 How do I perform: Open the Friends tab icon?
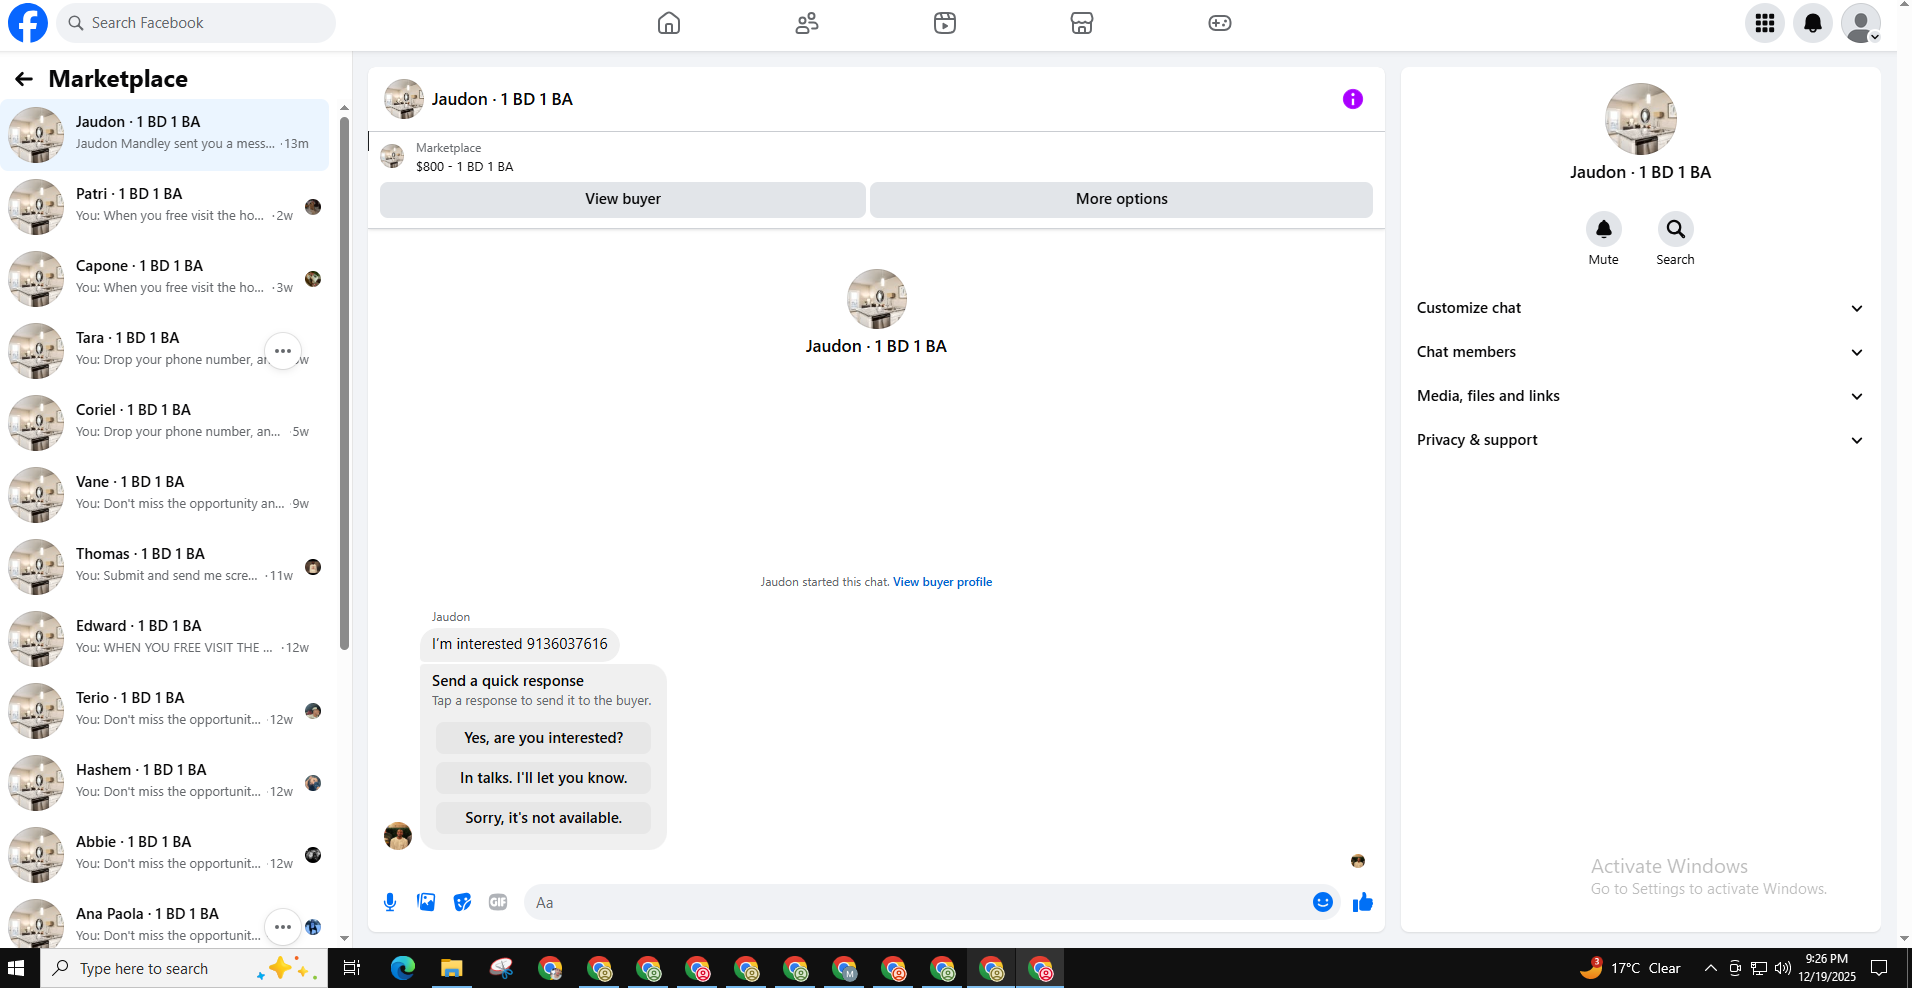pos(807,23)
